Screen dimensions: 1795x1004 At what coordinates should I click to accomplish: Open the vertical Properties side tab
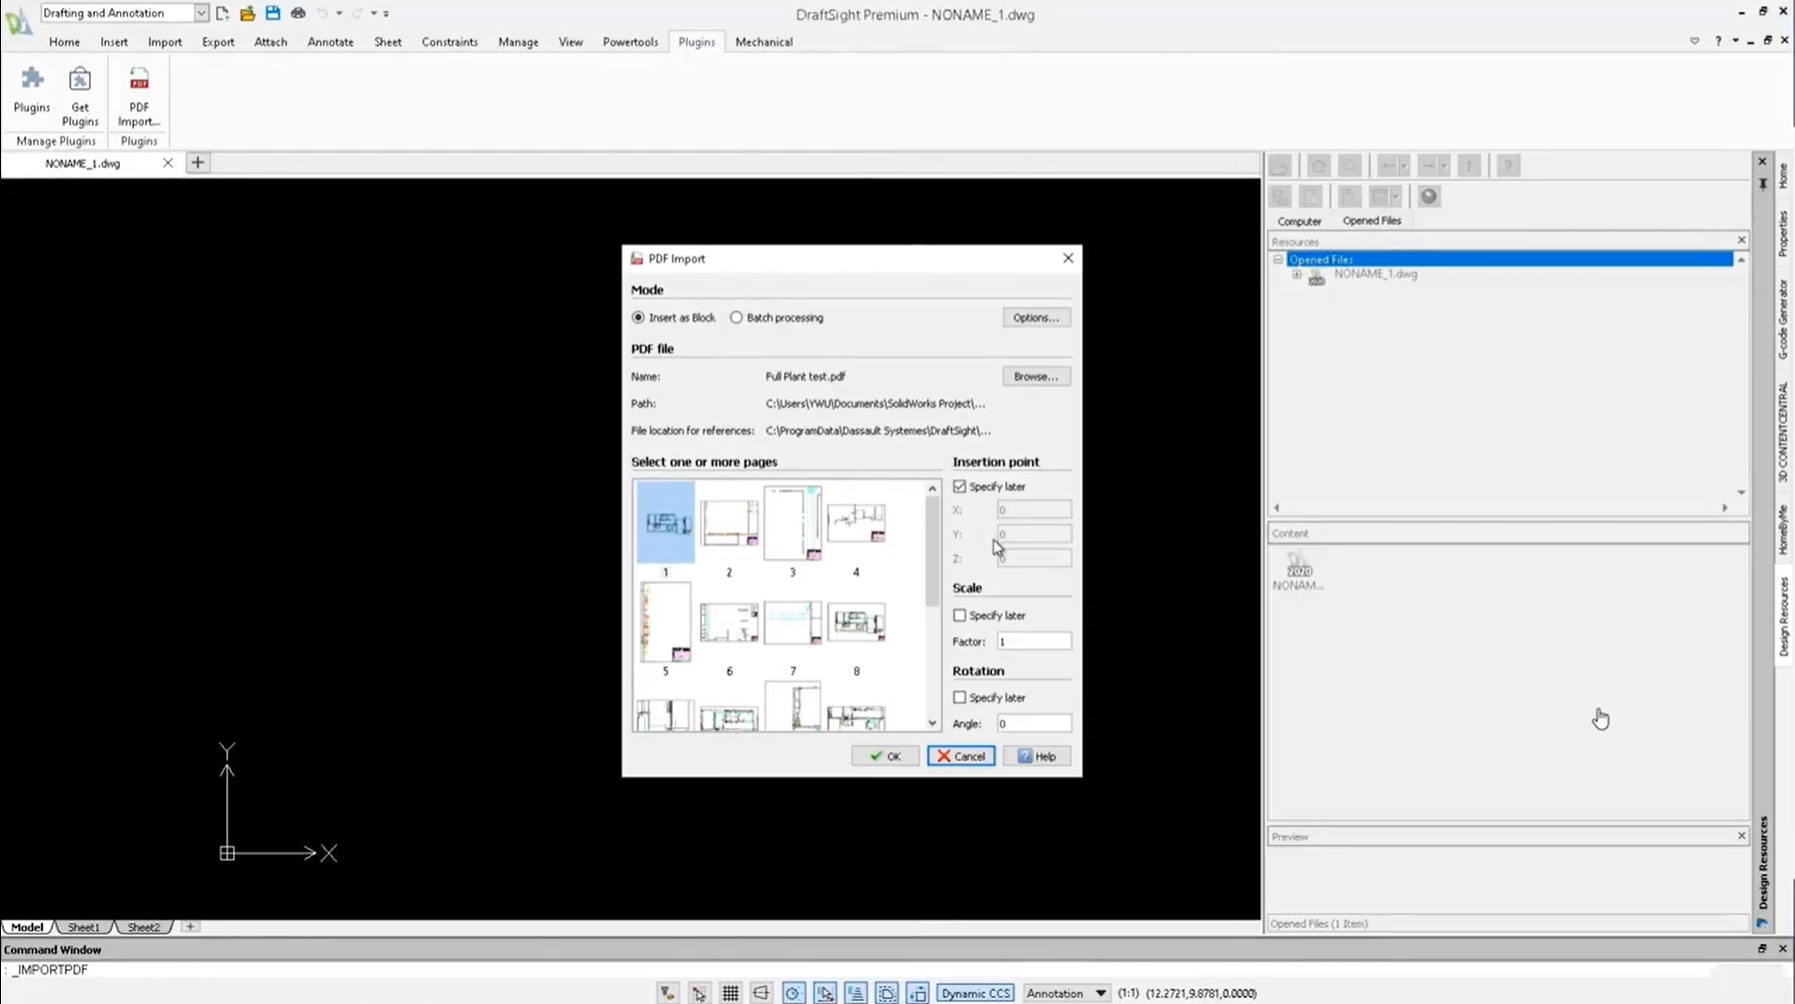tap(1783, 234)
